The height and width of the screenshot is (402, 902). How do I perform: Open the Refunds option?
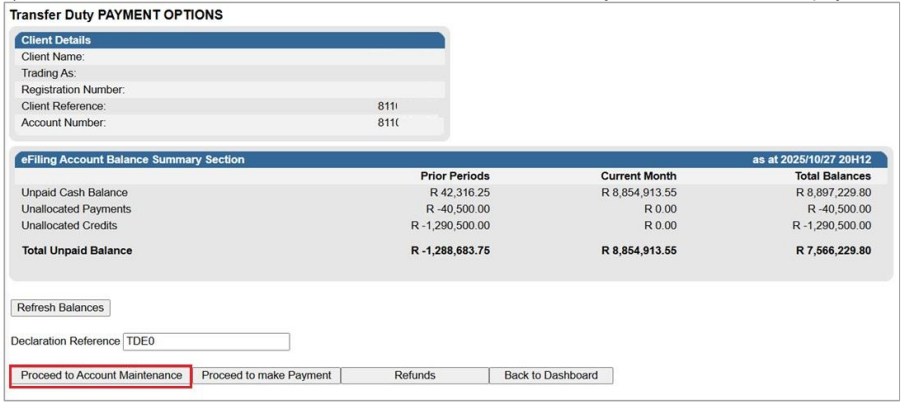(415, 375)
